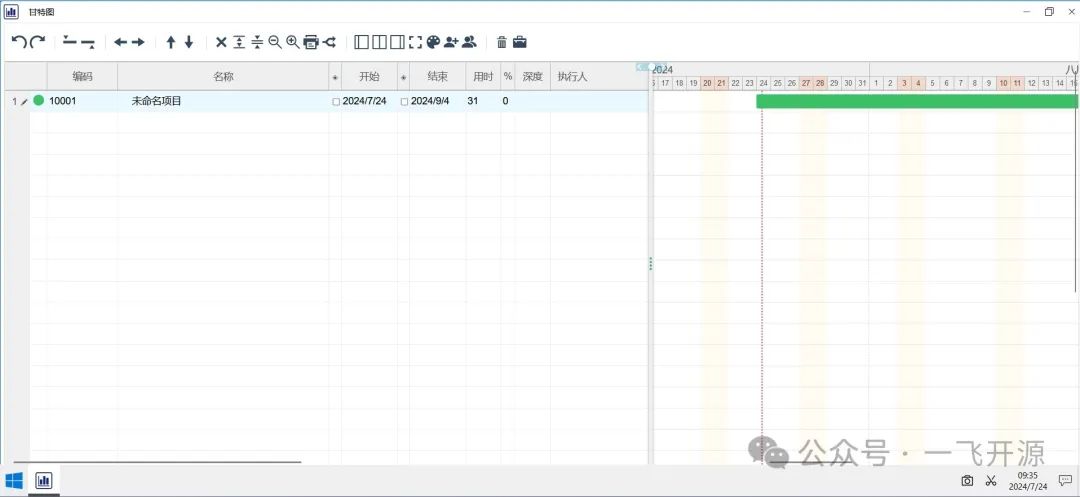This screenshot has height=497, width=1080.
Task: Click the 执行人 column header
Action: (572, 77)
